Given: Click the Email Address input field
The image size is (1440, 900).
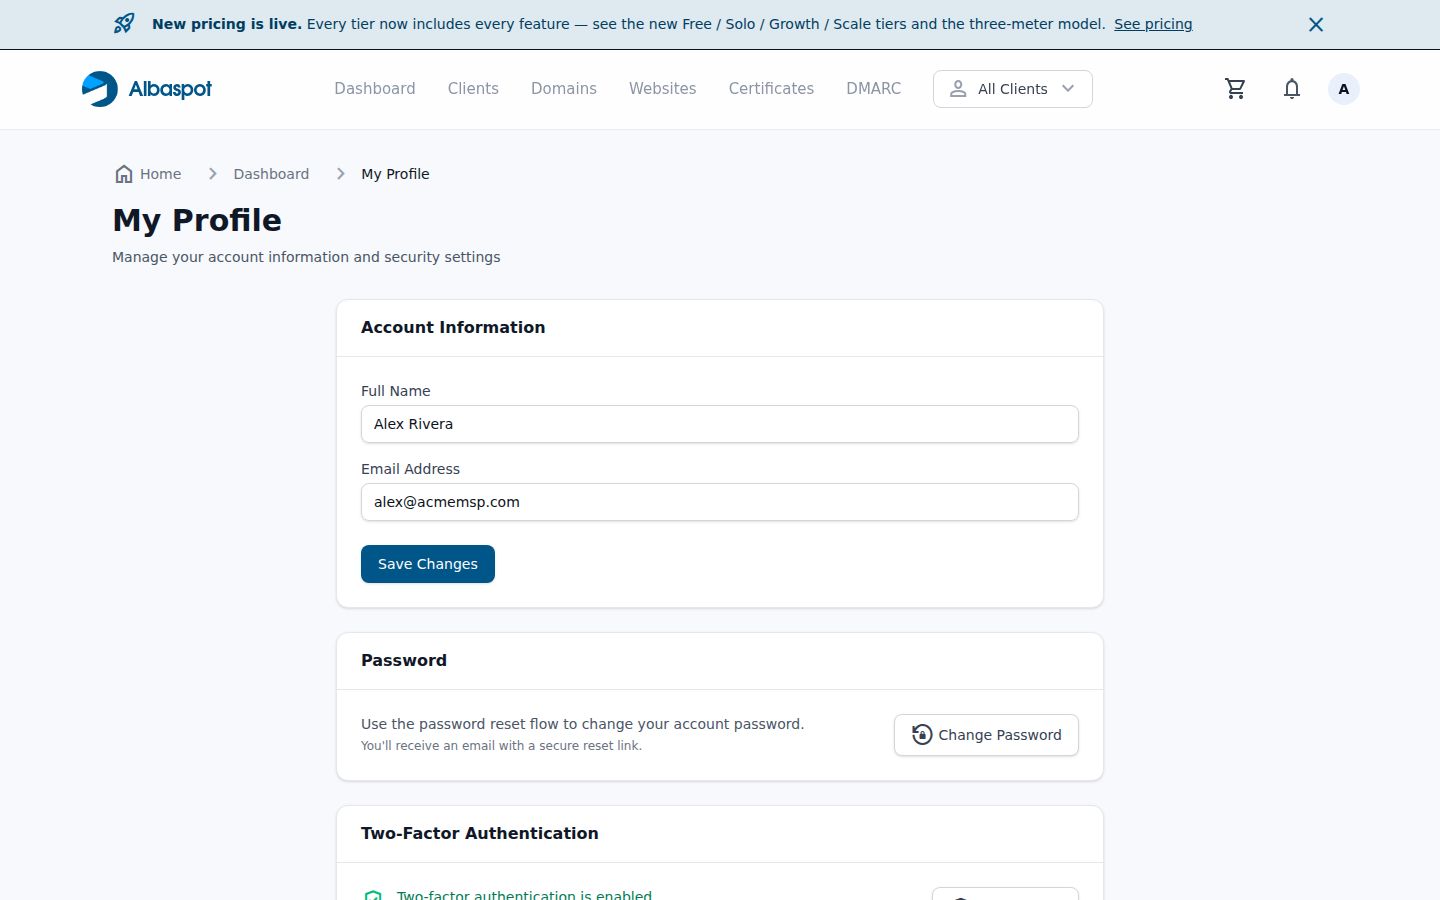Looking at the screenshot, I should pos(720,502).
